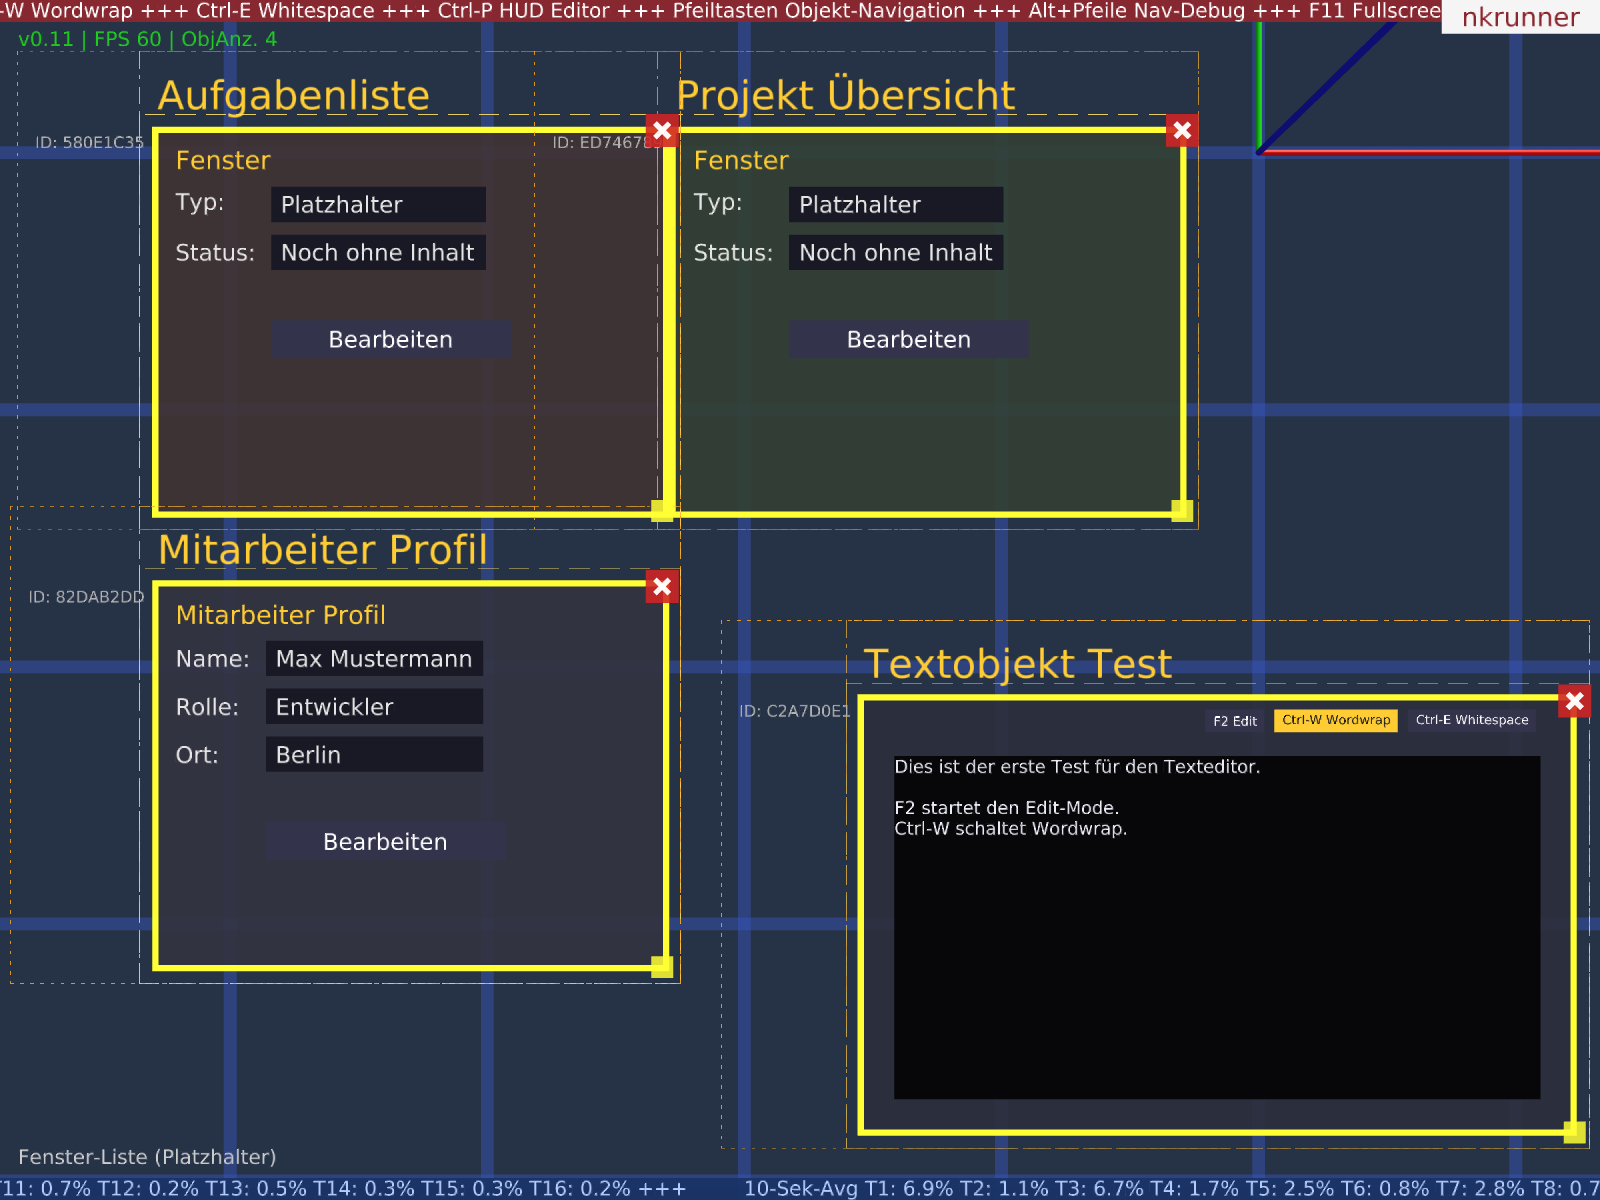This screenshot has height=1200, width=1600.
Task: Click the bottom-right resize handle of Textobjekt Test
Action: pos(1575,1131)
